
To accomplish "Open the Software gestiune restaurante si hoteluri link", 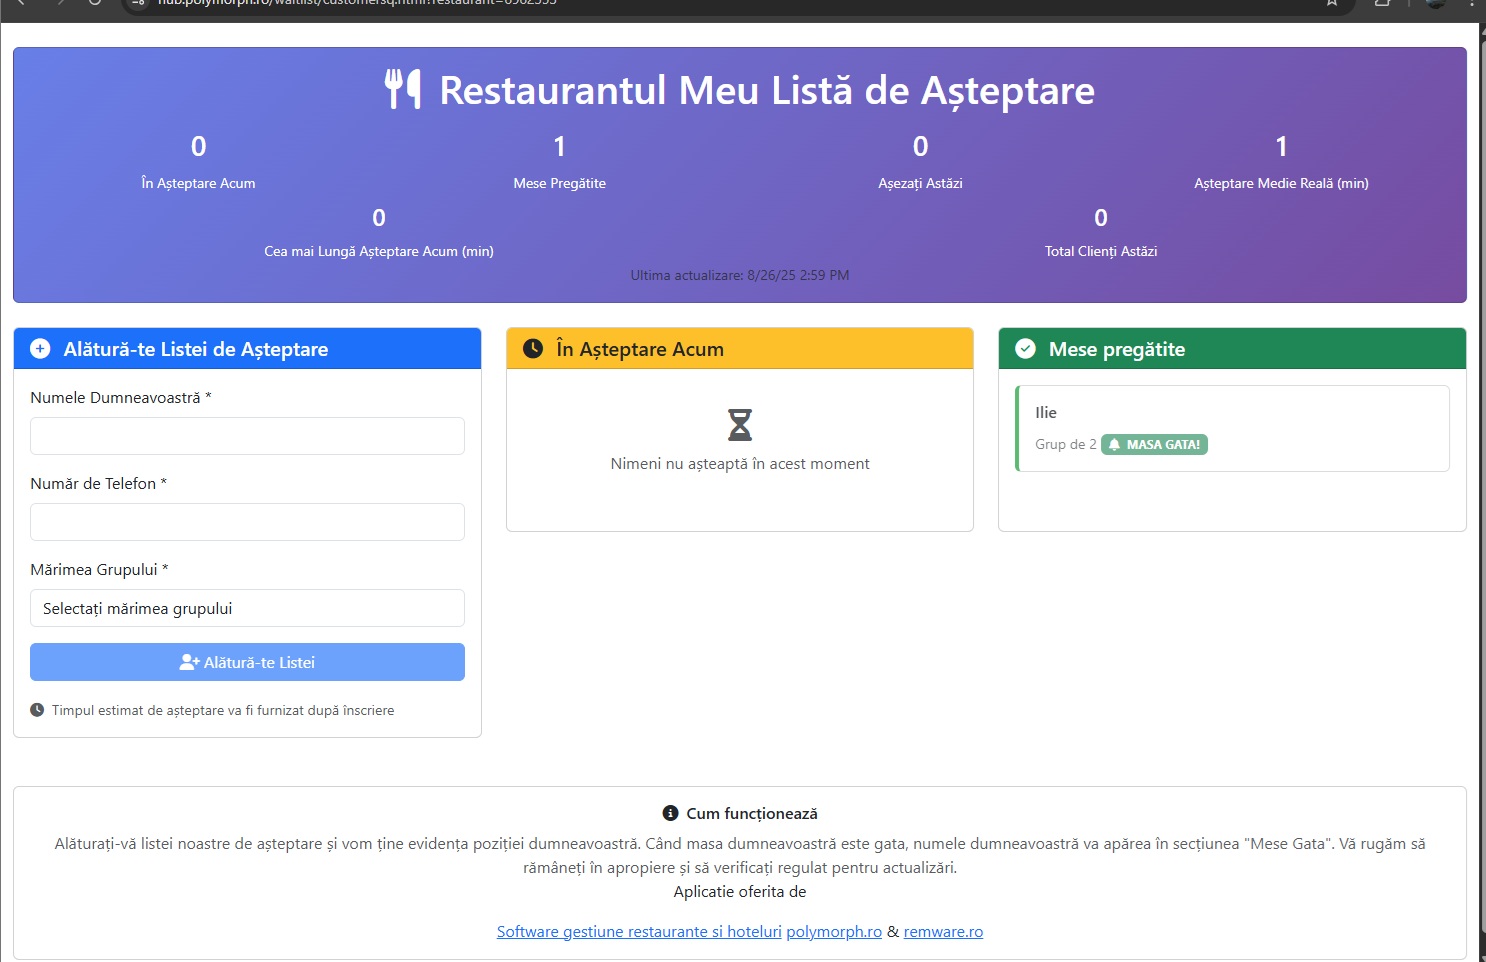I will pyautogui.click(x=639, y=931).
